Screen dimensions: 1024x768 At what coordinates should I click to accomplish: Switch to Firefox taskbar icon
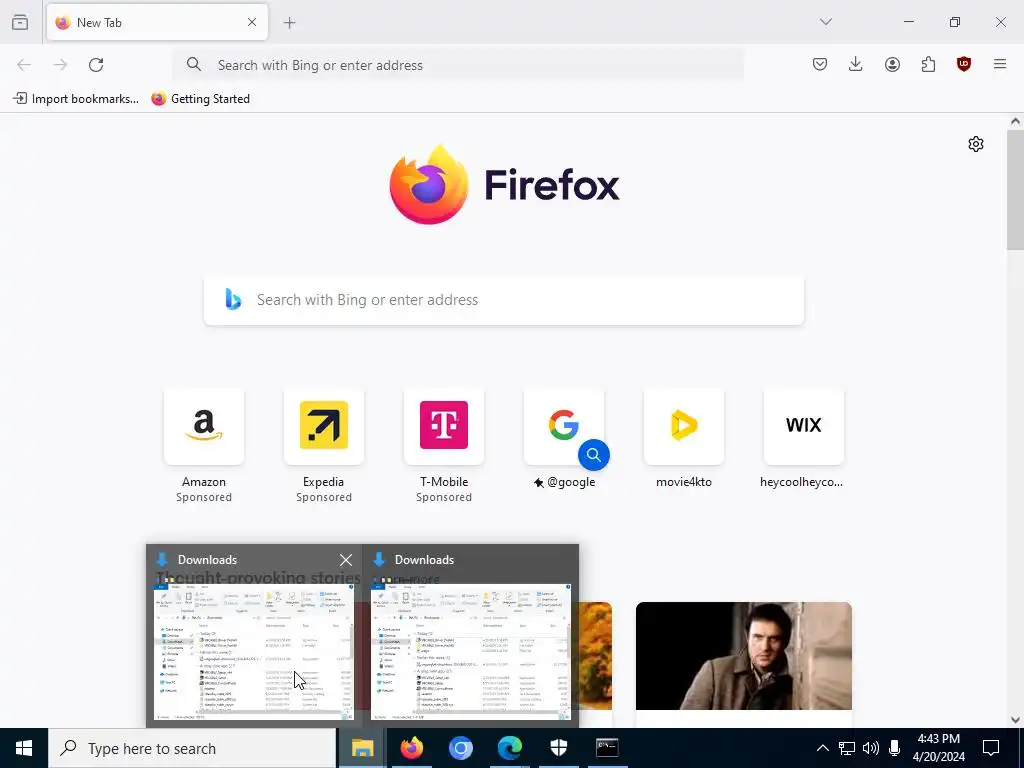411,748
